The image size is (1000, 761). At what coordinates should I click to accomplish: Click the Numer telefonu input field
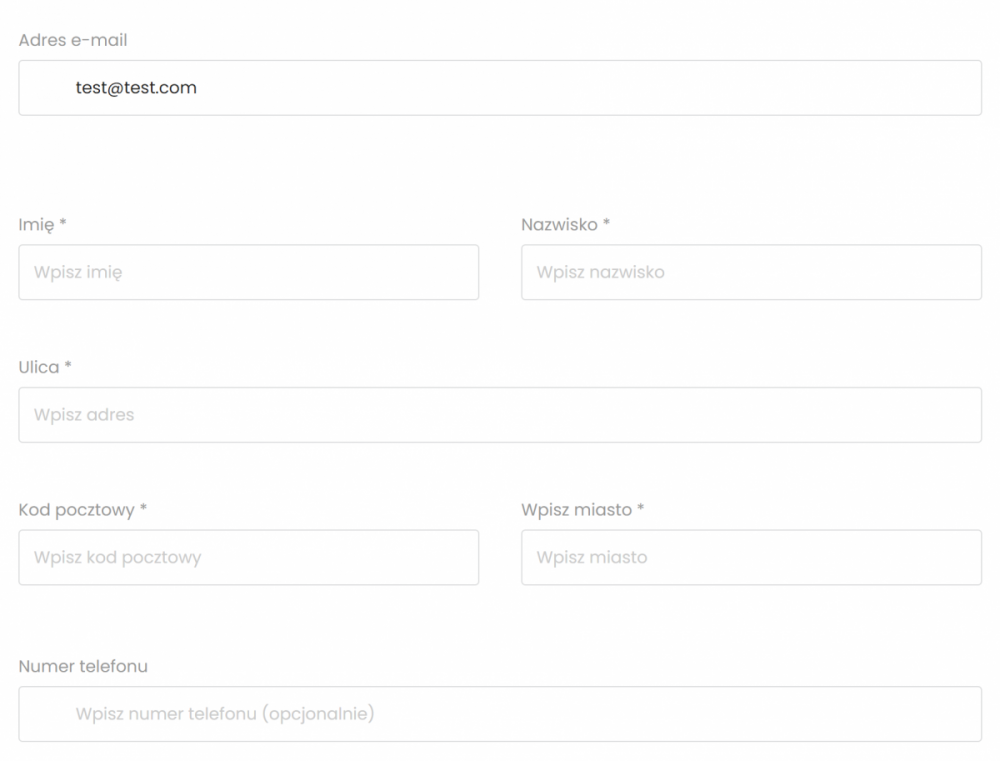[x=500, y=714]
